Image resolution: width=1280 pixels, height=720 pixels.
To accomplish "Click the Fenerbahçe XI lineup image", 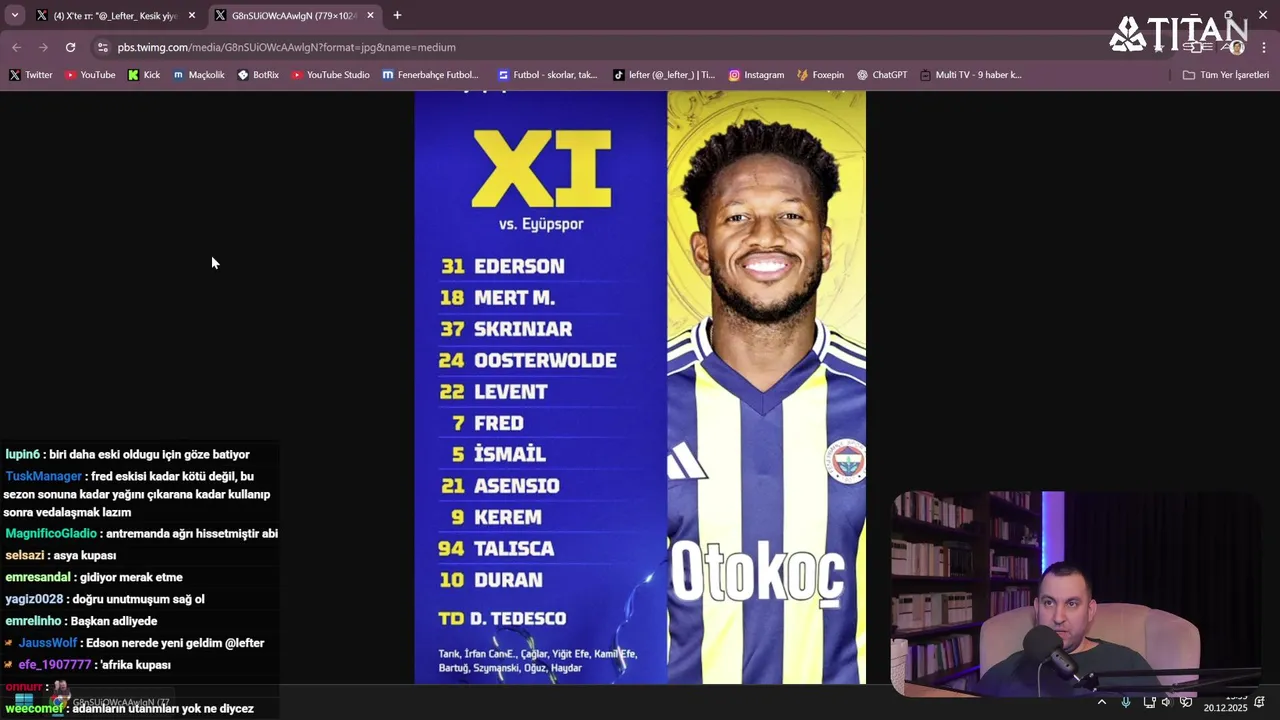I will point(640,388).
